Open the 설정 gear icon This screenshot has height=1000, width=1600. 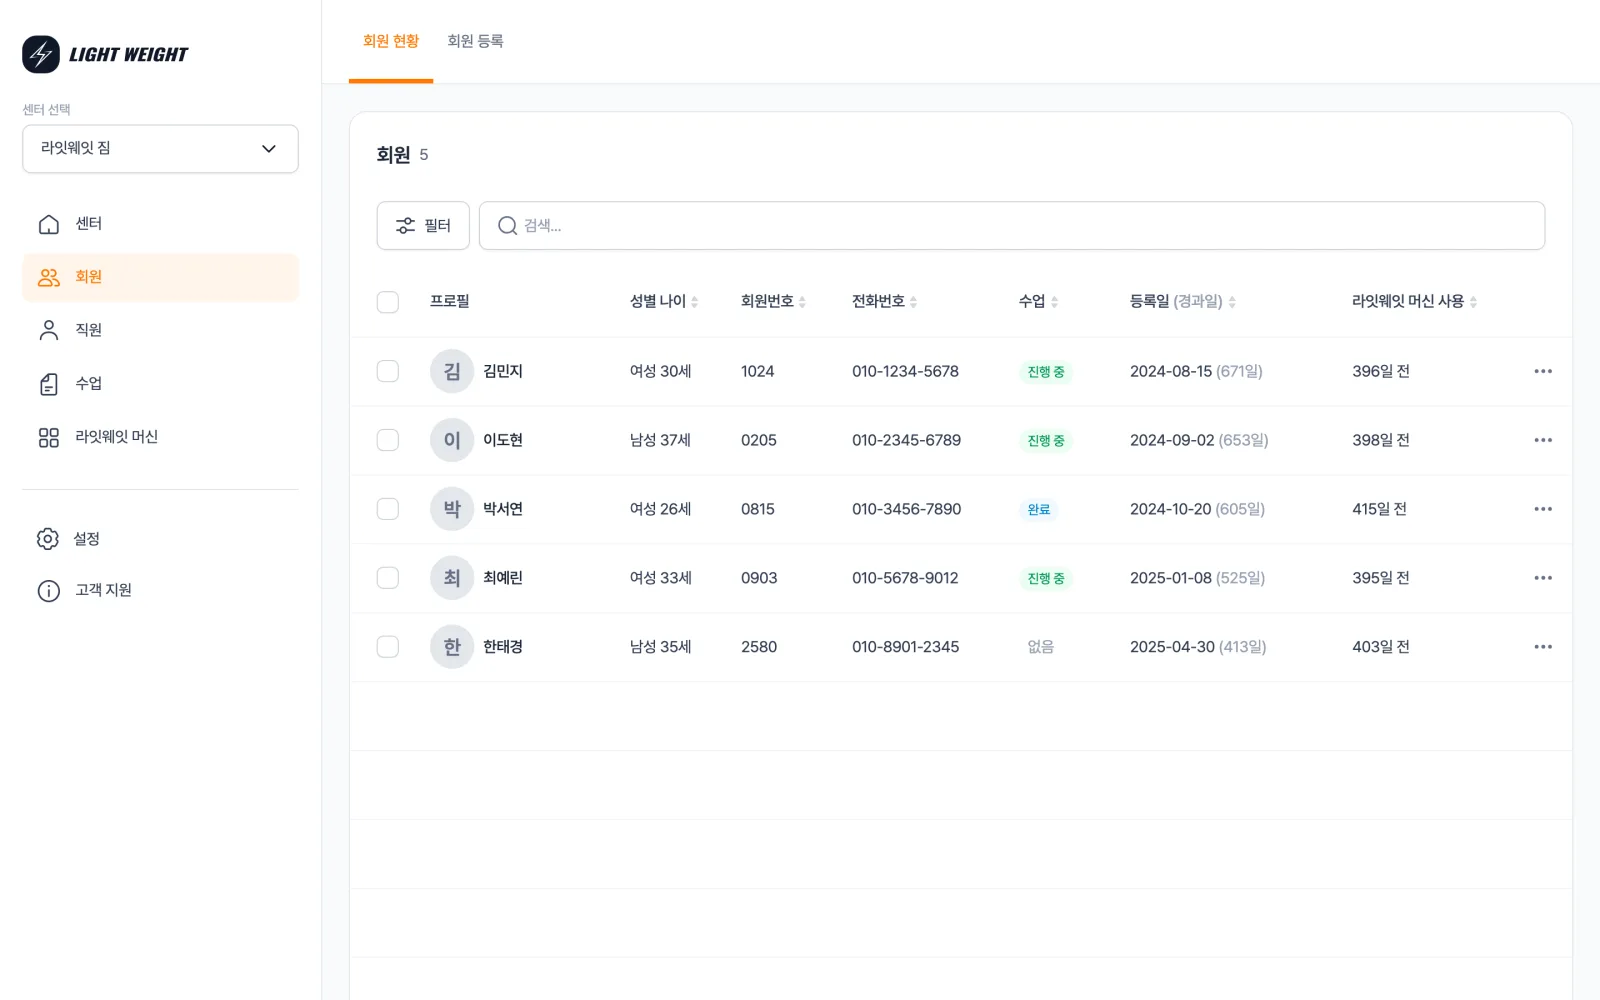[47, 539]
